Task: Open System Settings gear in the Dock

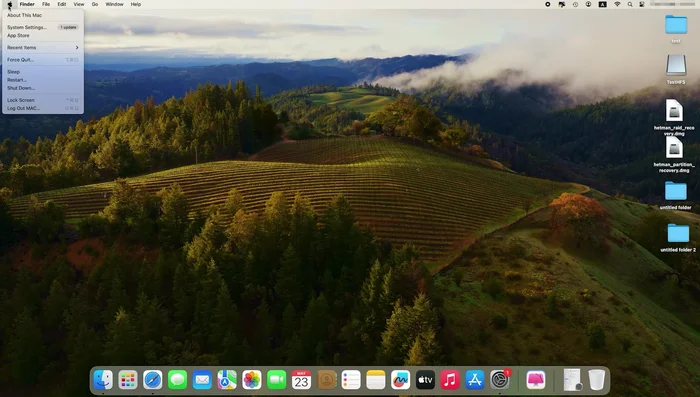Action: [500, 380]
